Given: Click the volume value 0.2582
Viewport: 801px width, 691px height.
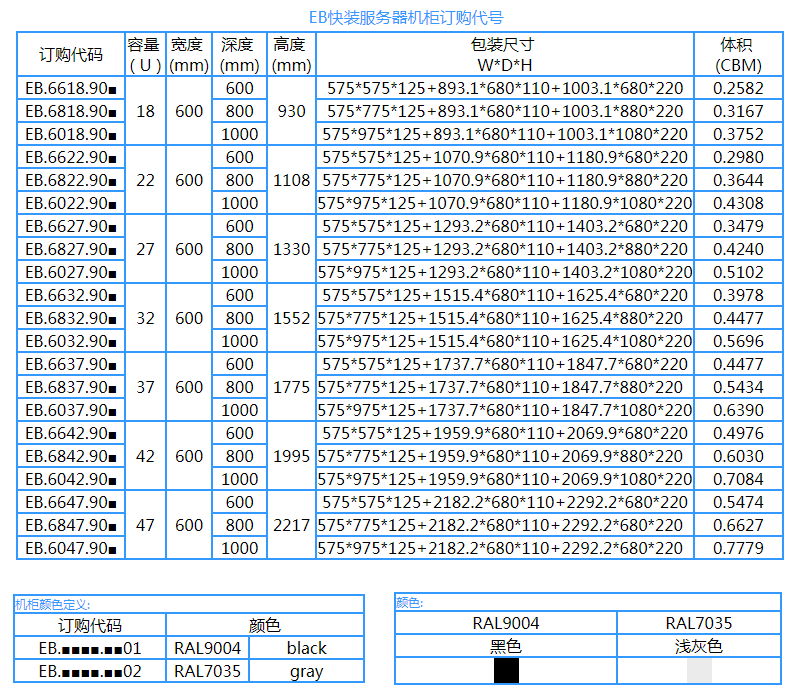Looking at the screenshot, I should pos(738,88).
